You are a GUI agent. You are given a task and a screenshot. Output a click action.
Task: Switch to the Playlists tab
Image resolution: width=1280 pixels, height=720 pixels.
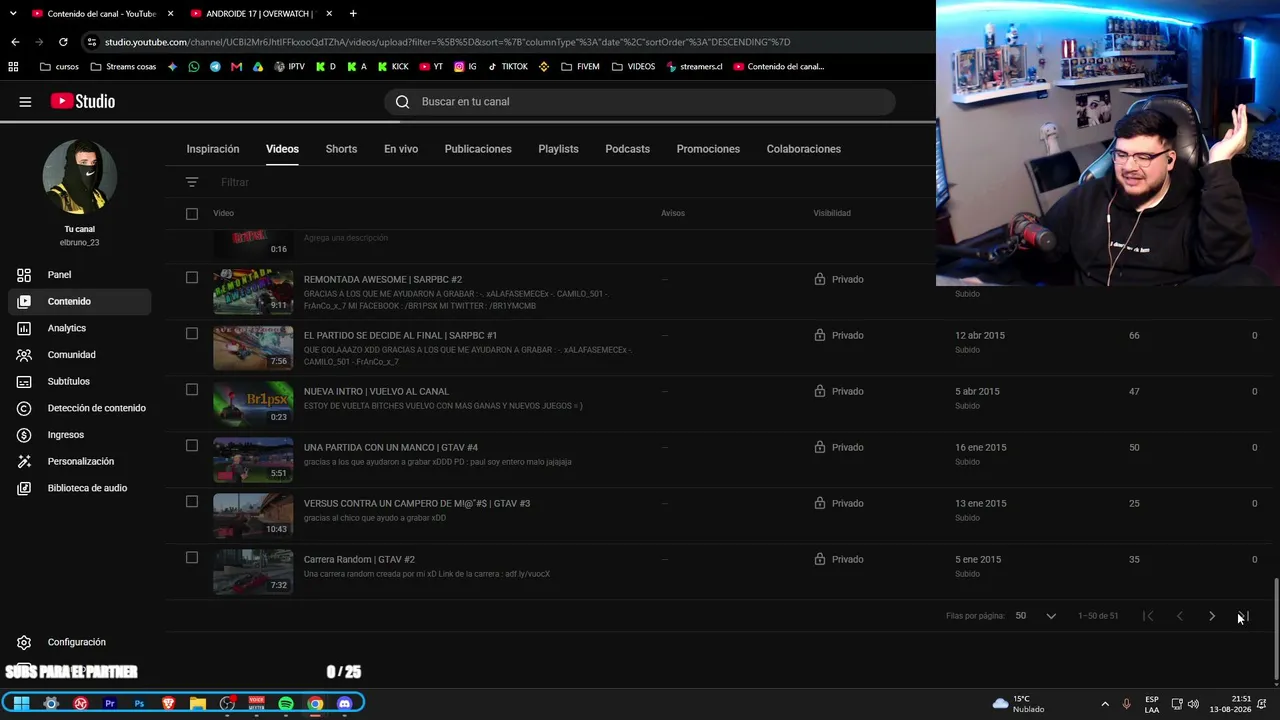[x=558, y=149]
